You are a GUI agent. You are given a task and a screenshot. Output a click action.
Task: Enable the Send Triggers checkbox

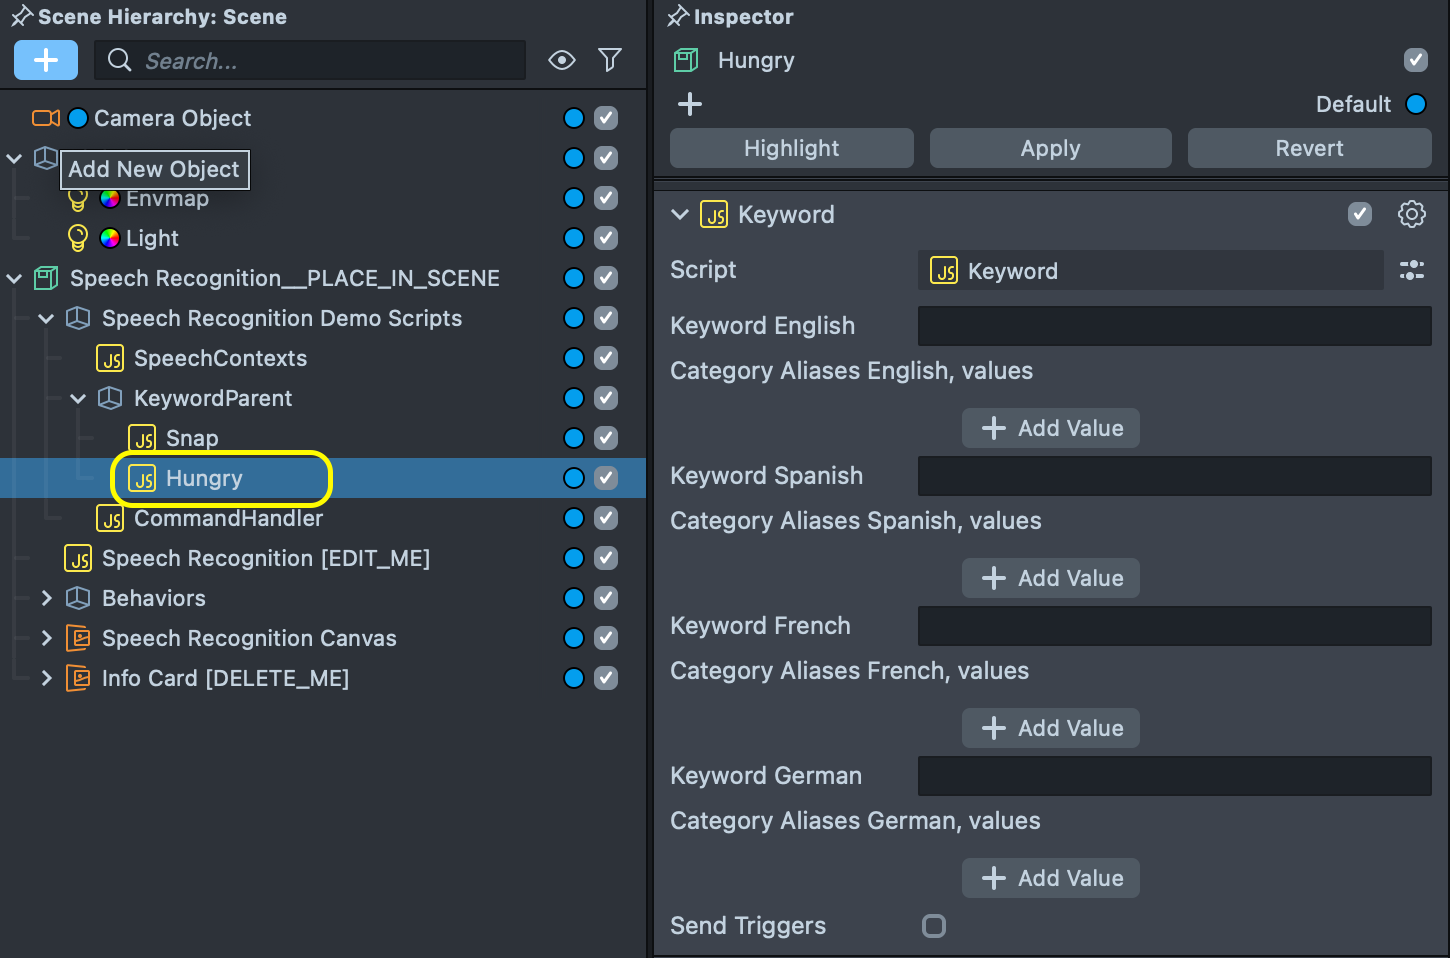934,926
